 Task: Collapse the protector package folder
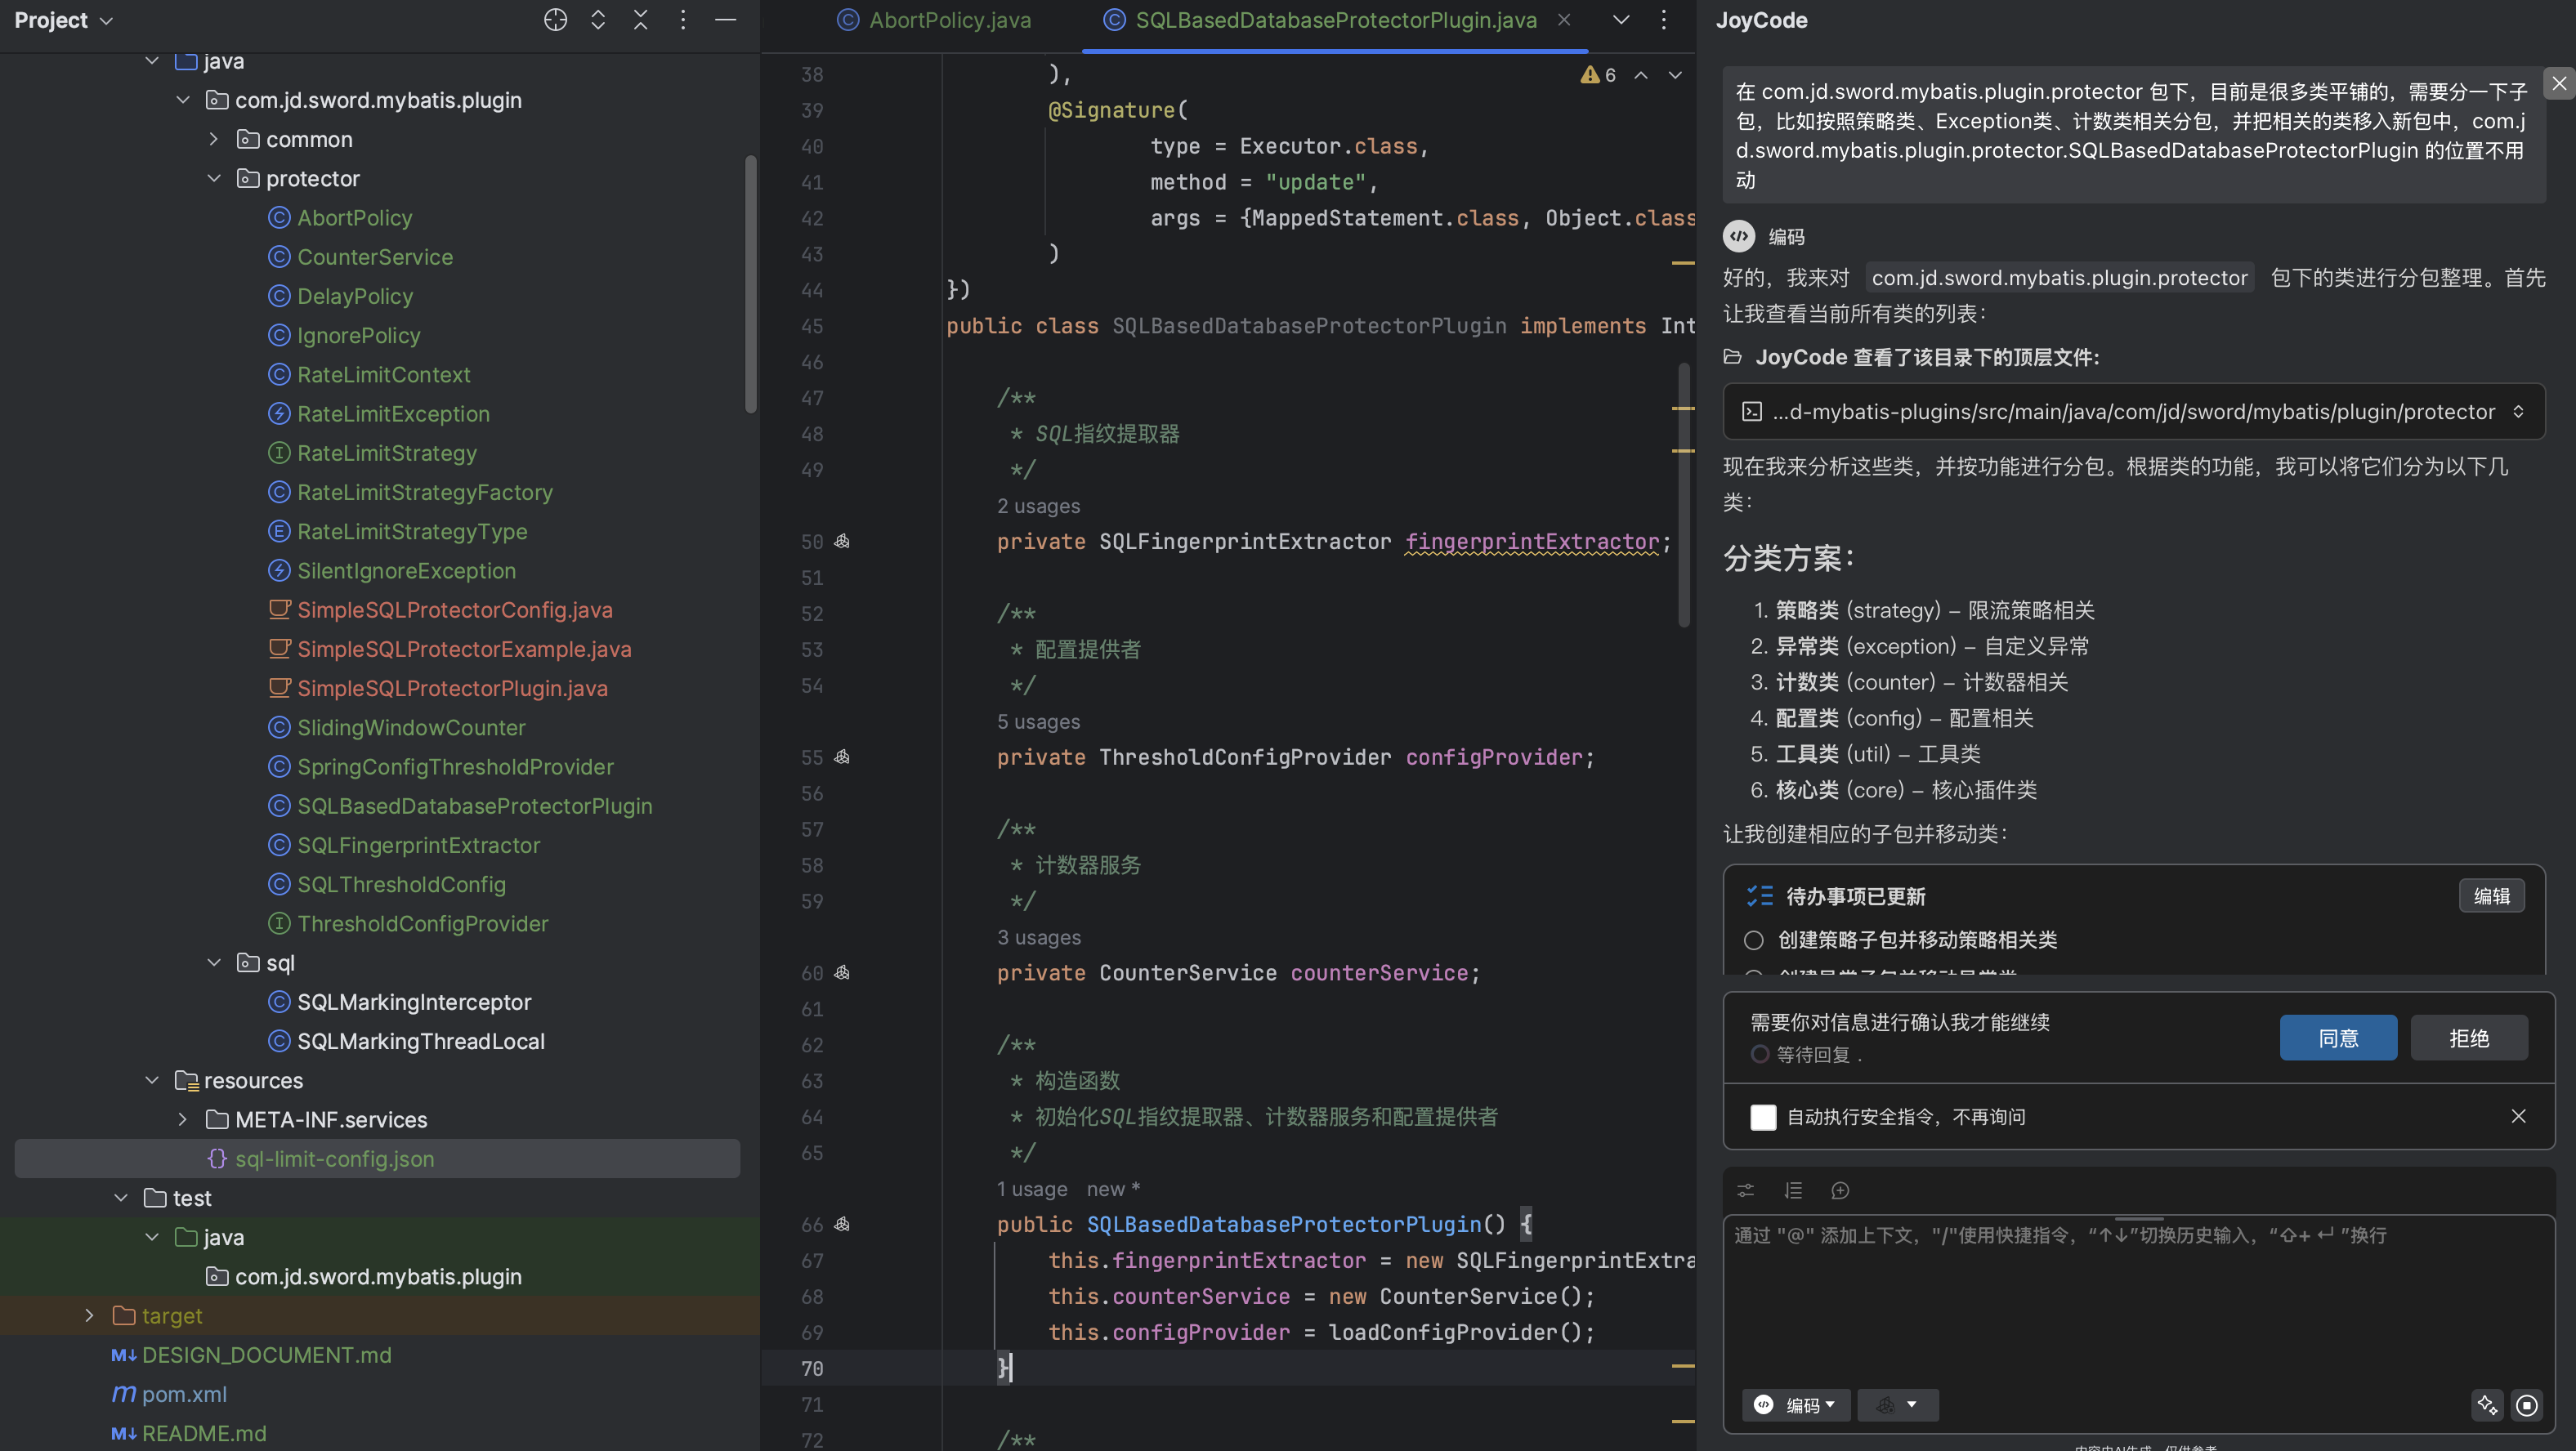pyautogui.click(x=214, y=178)
